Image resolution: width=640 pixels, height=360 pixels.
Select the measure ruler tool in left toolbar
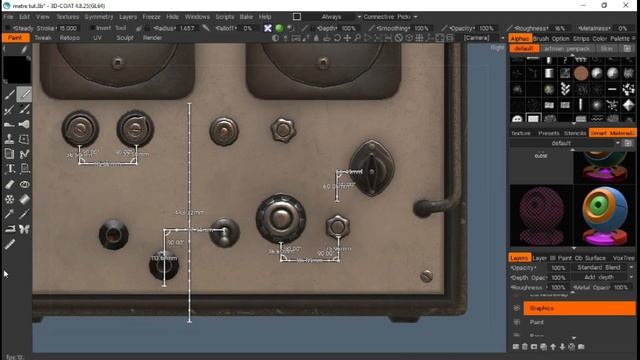pyautogui.click(x=9, y=244)
